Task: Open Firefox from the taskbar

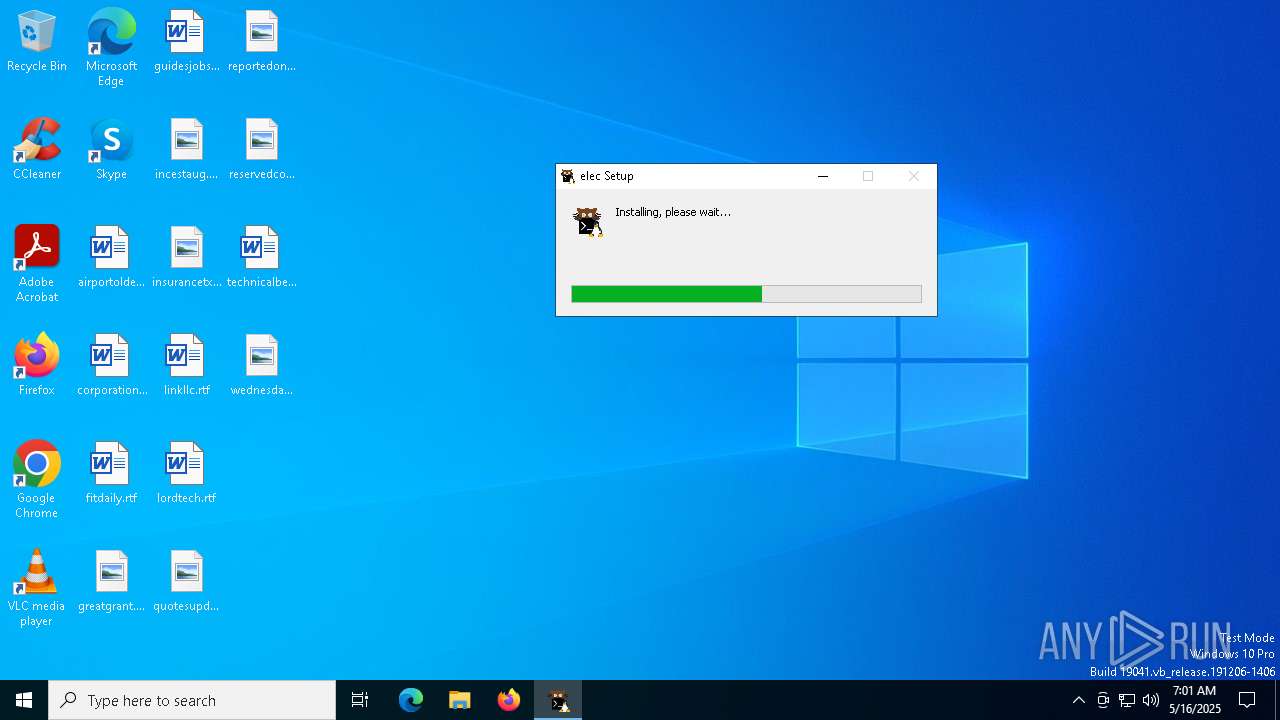Action: click(509, 700)
